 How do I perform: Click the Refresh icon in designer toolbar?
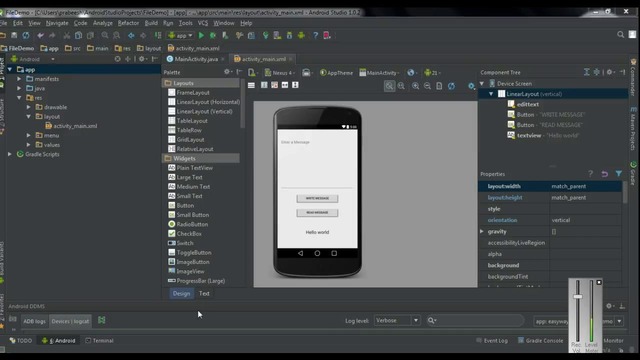click(x=451, y=86)
